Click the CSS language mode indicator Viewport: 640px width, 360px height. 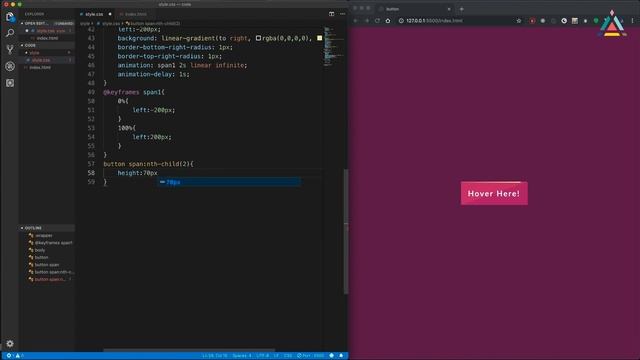288,356
